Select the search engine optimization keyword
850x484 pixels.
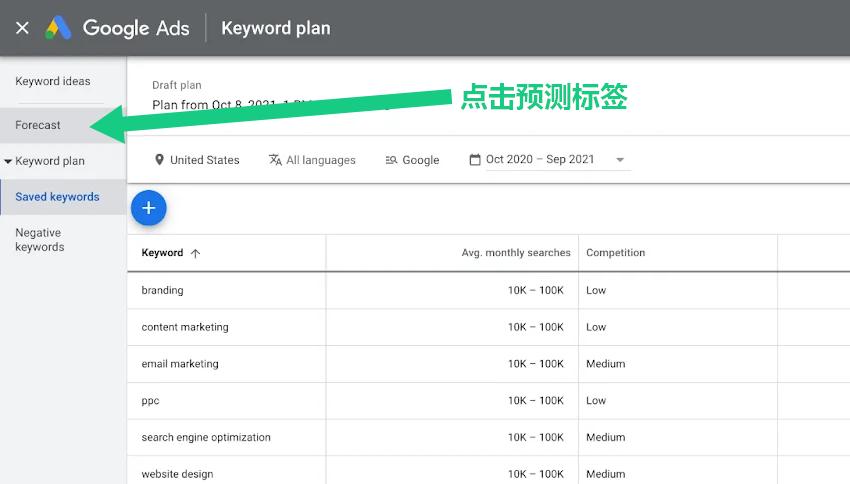pos(206,437)
